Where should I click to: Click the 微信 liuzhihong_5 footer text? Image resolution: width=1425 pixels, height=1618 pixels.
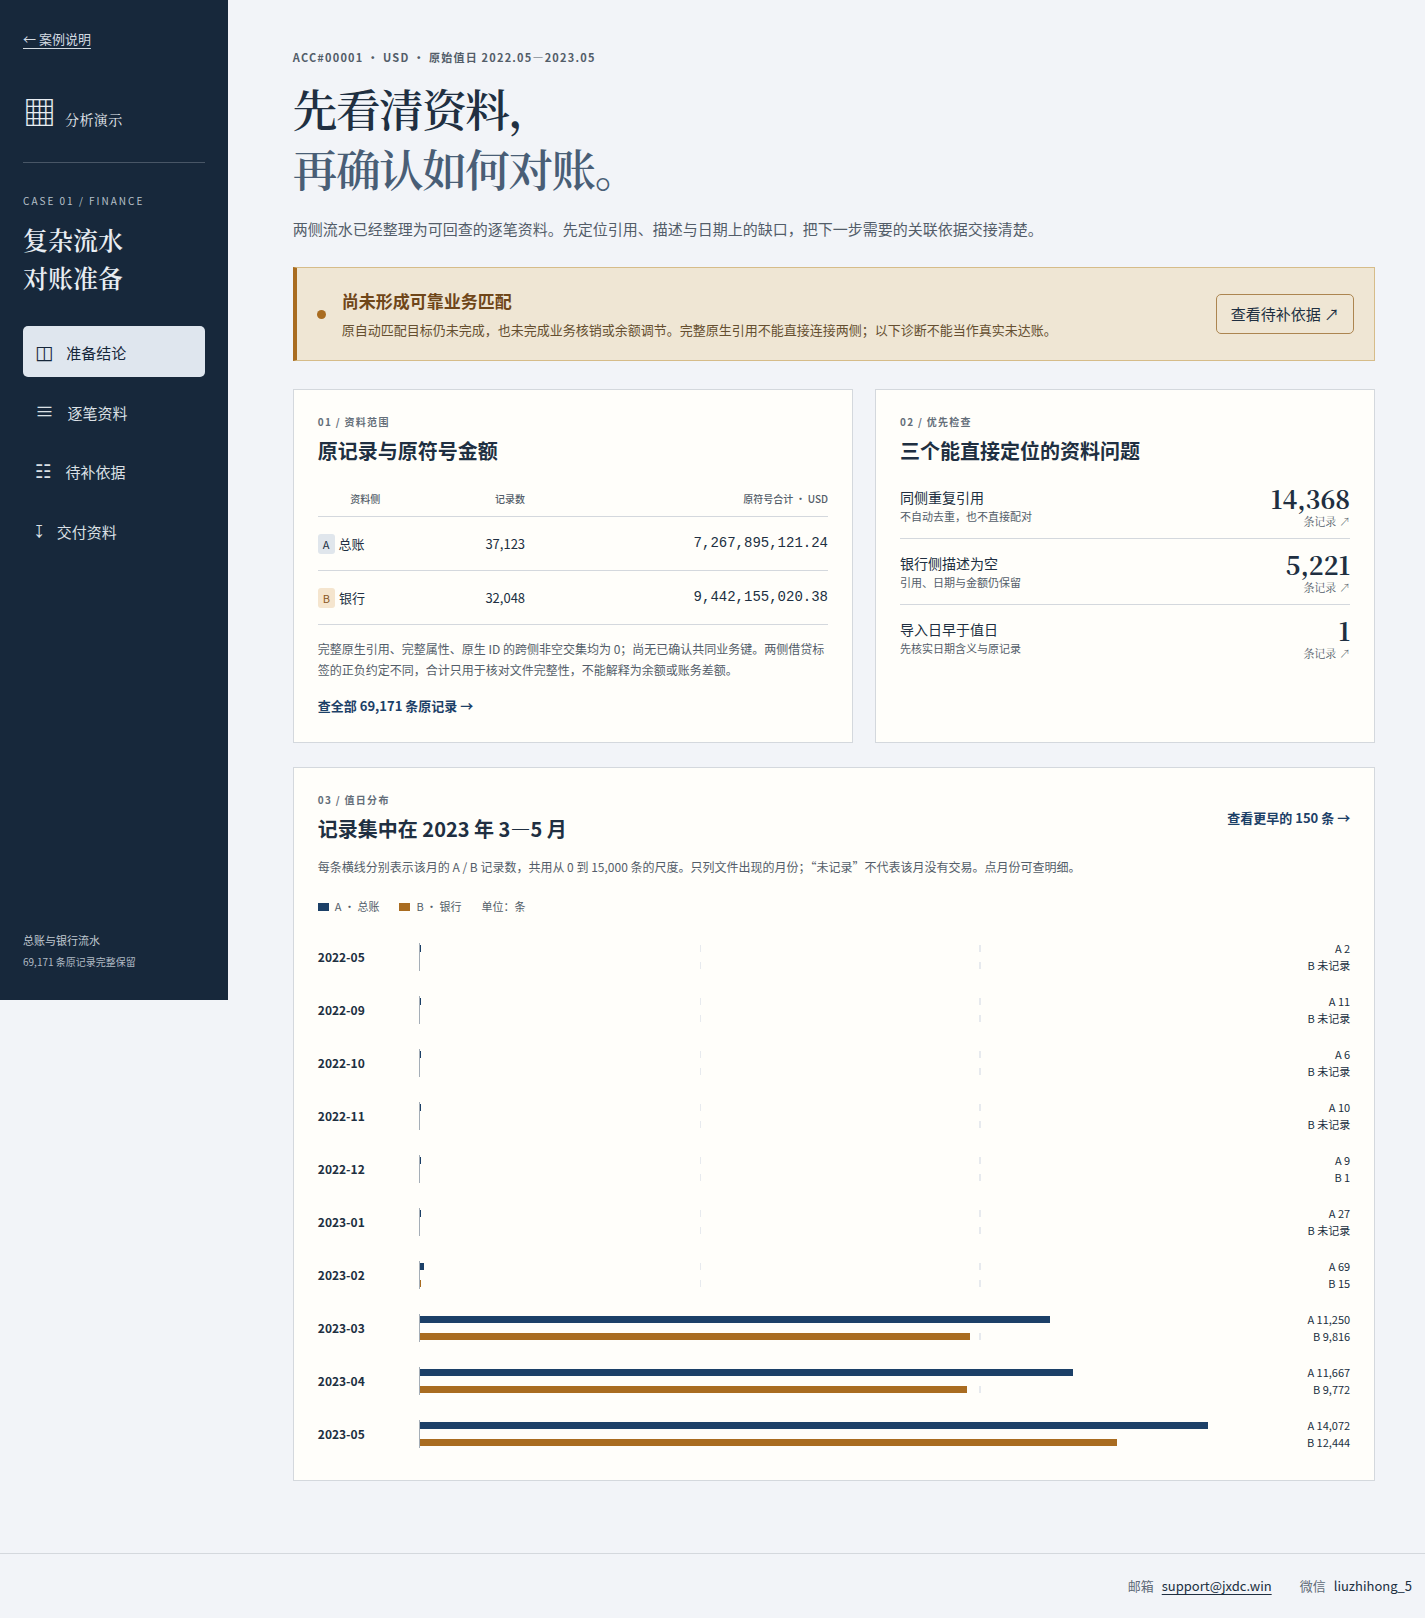[1355, 1586]
